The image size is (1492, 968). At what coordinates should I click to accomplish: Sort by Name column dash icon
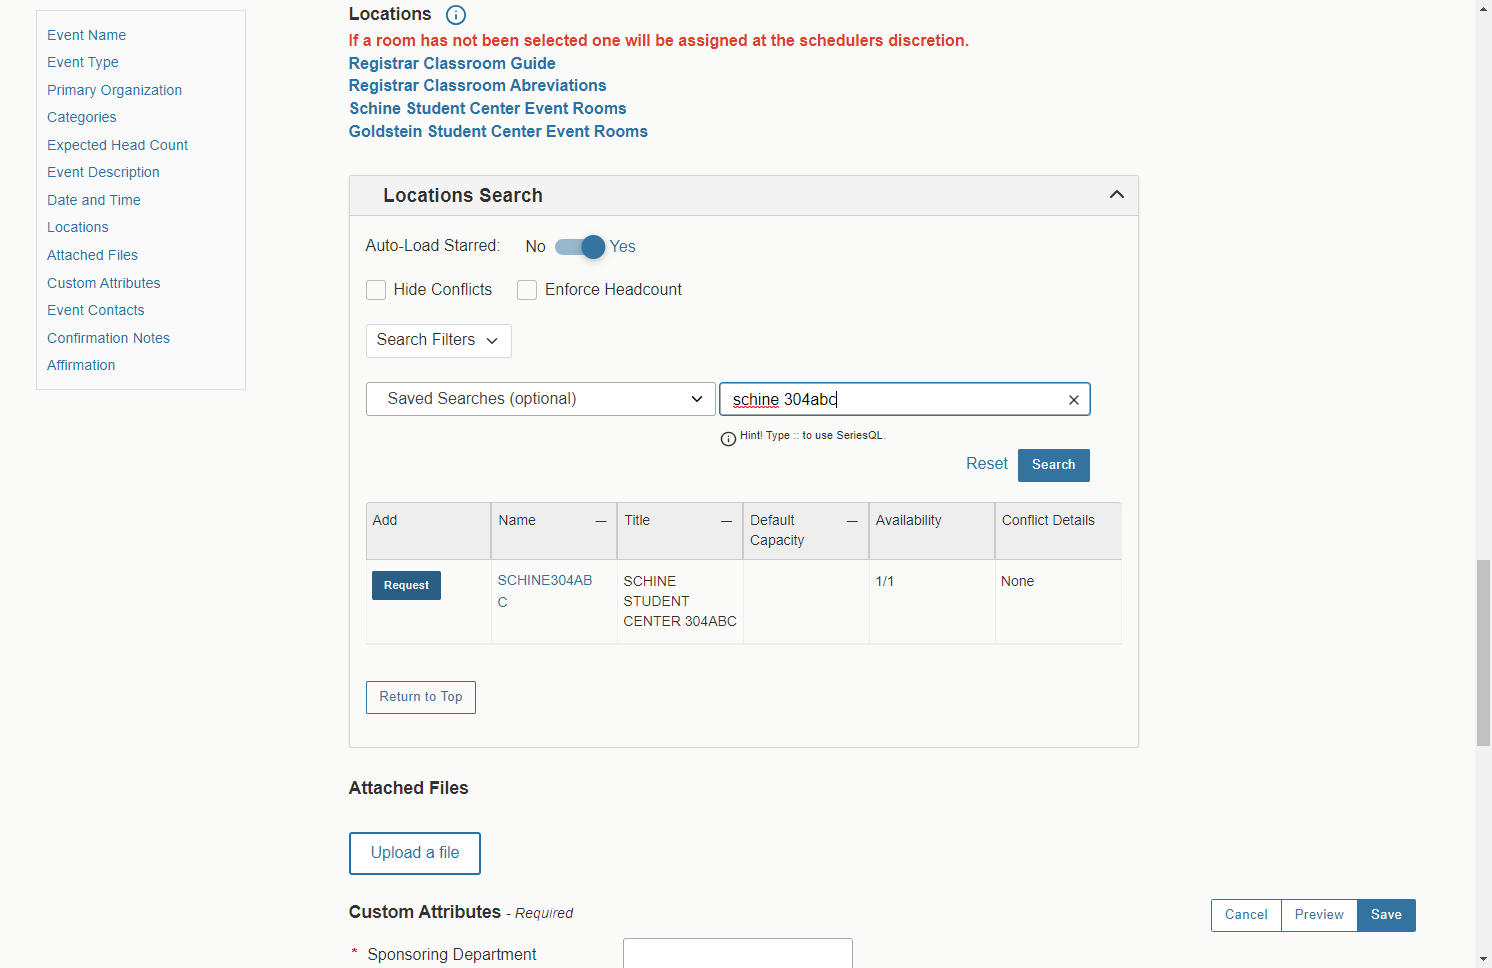600,521
